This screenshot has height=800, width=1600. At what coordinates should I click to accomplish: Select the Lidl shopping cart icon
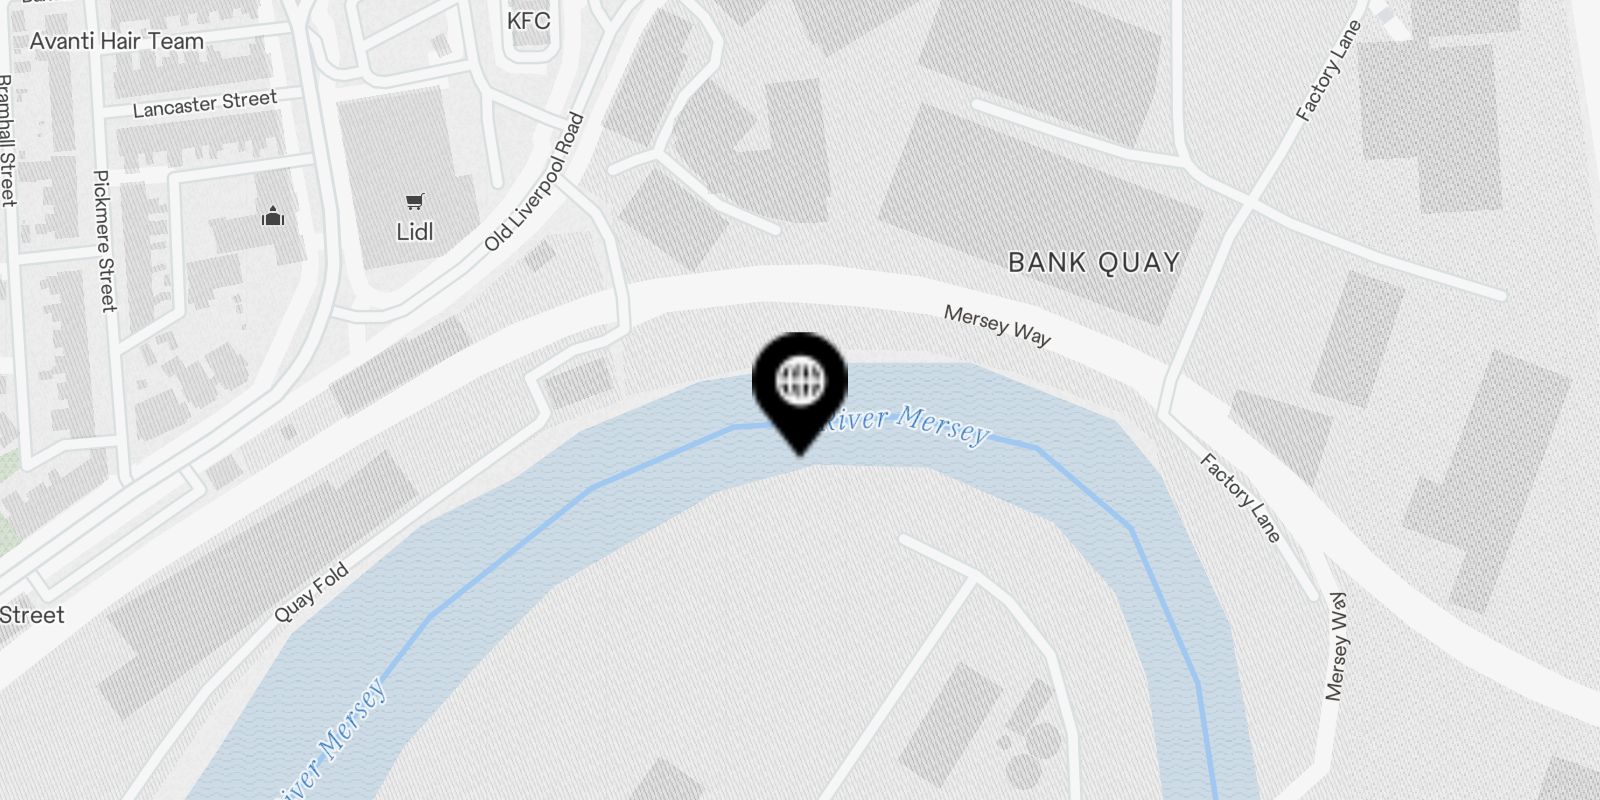point(415,202)
